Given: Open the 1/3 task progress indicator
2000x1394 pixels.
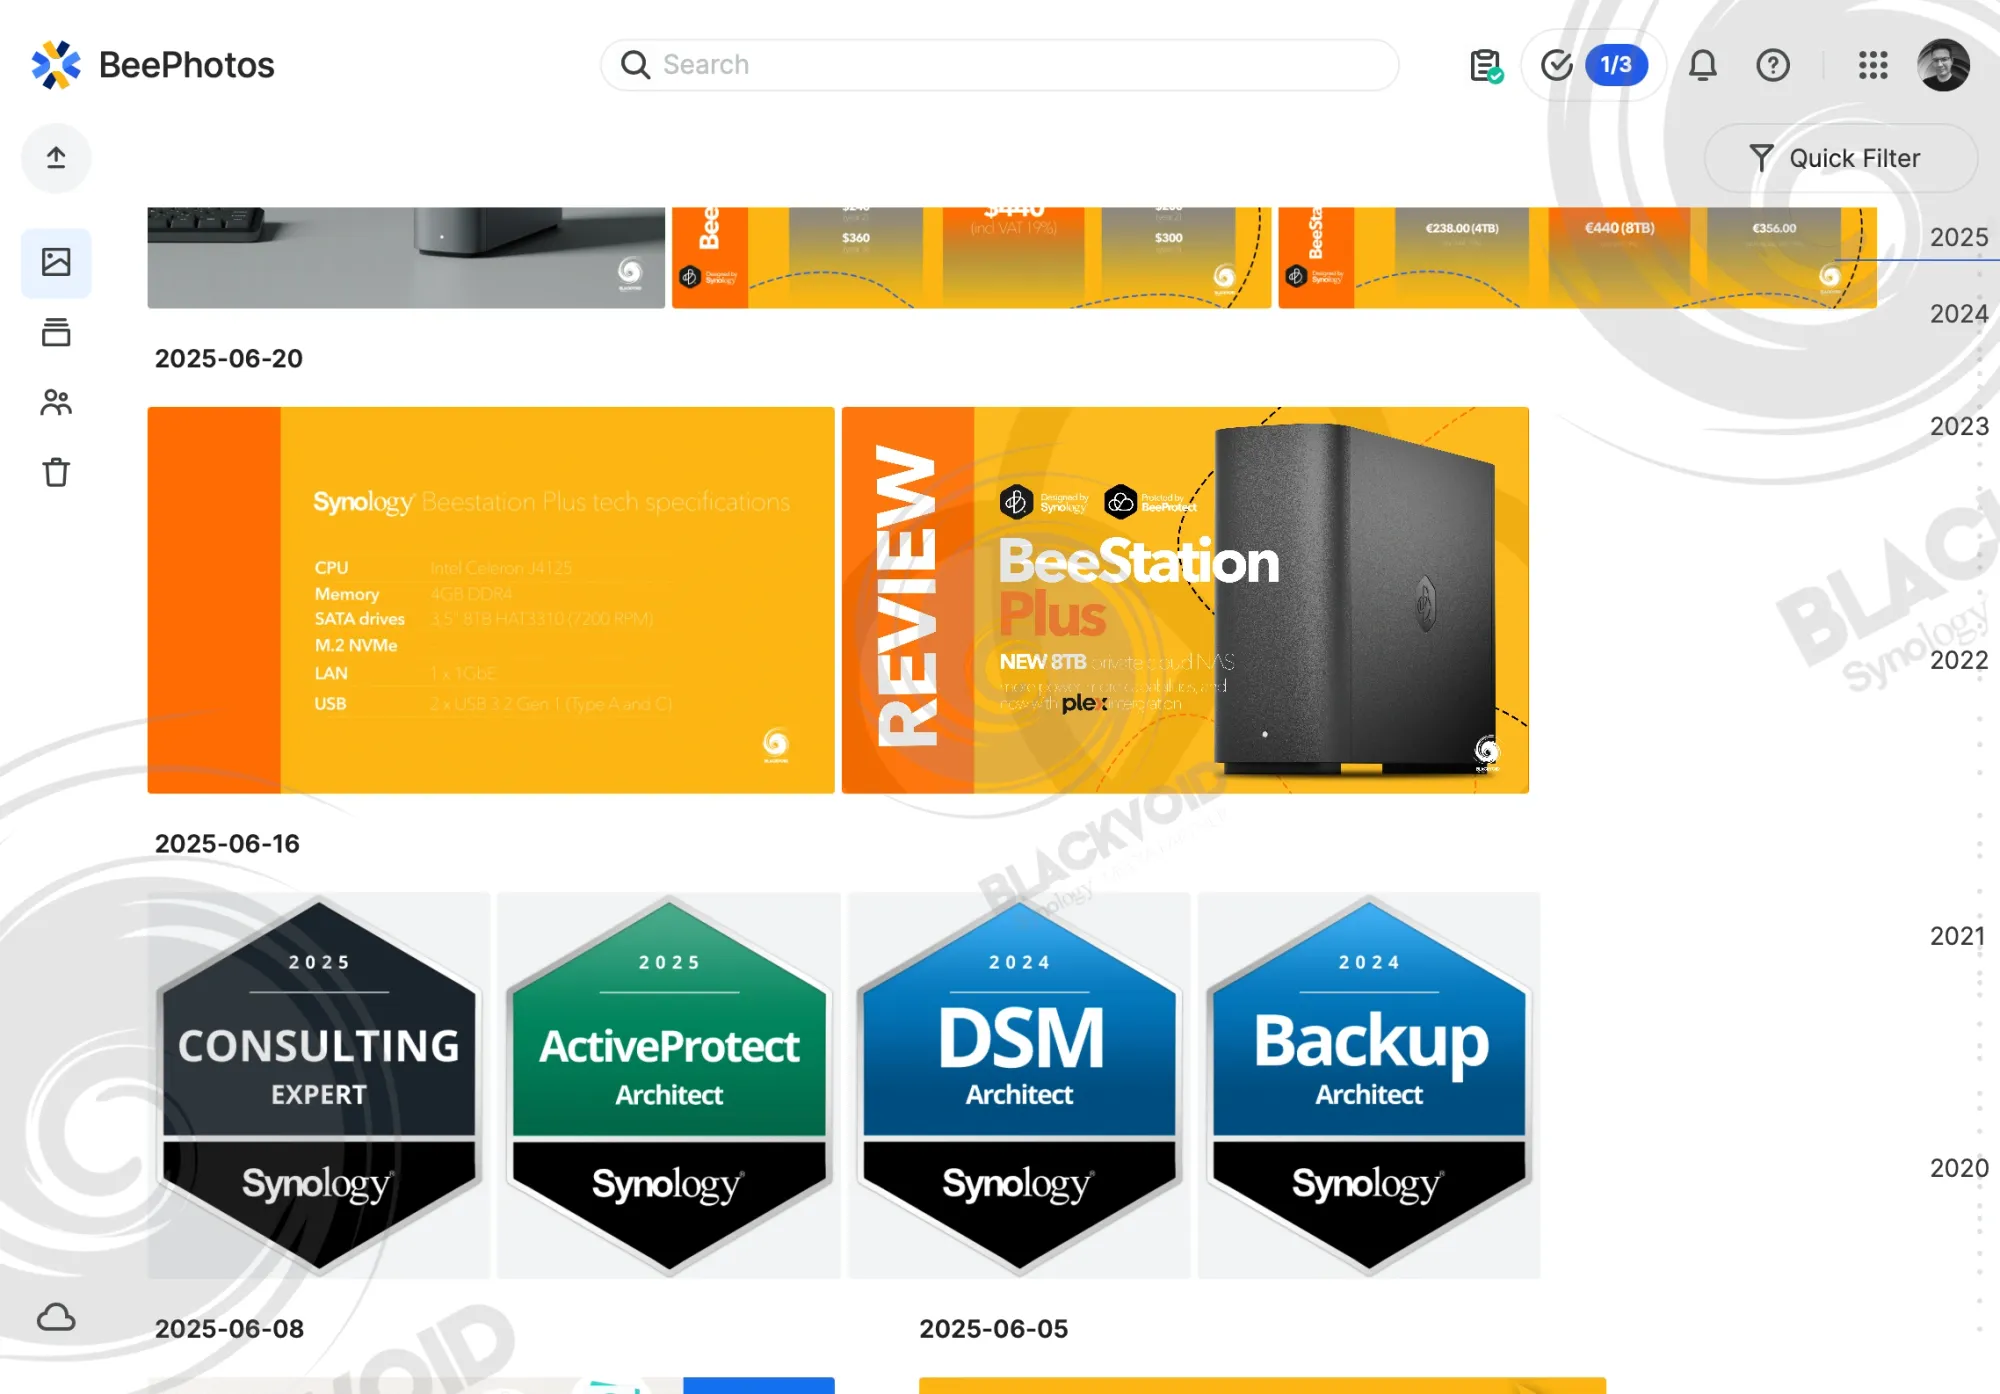Looking at the screenshot, I should point(1595,65).
